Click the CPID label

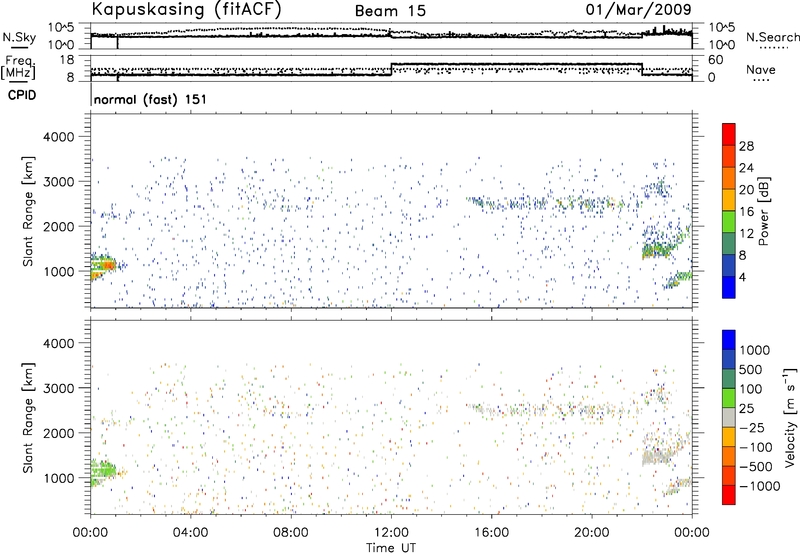coord(22,95)
